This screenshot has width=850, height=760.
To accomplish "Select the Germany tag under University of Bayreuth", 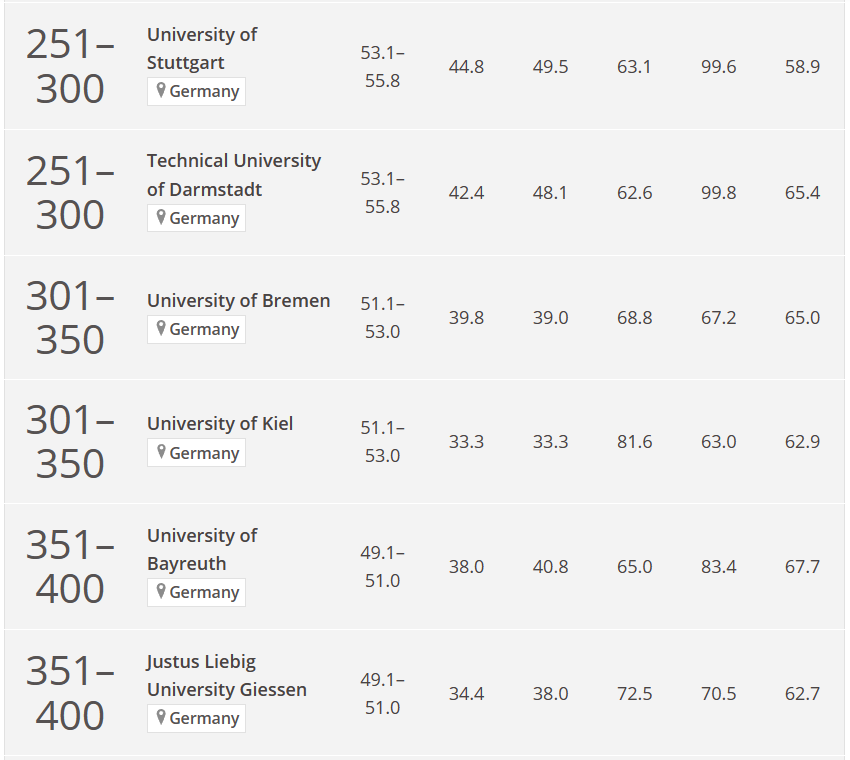I will [x=196, y=592].
